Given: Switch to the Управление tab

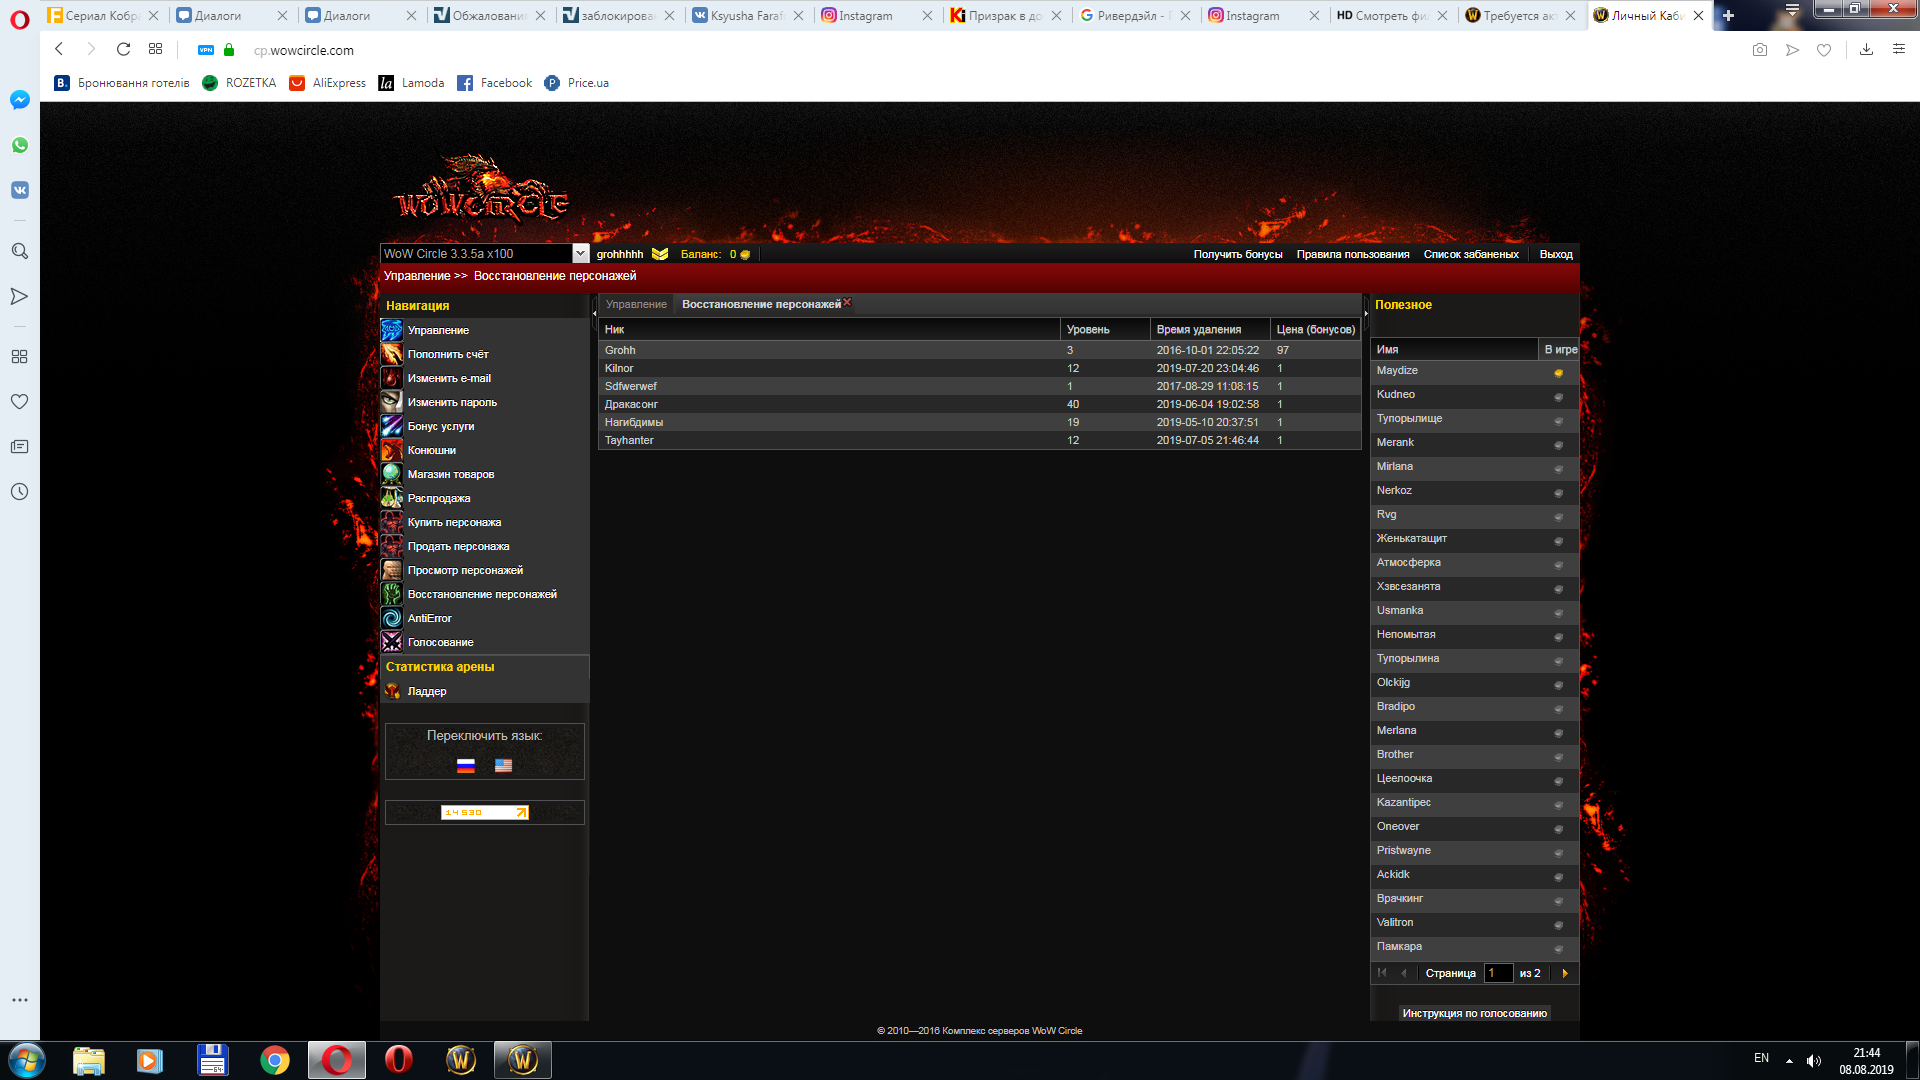Looking at the screenshot, I should tap(636, 304).
